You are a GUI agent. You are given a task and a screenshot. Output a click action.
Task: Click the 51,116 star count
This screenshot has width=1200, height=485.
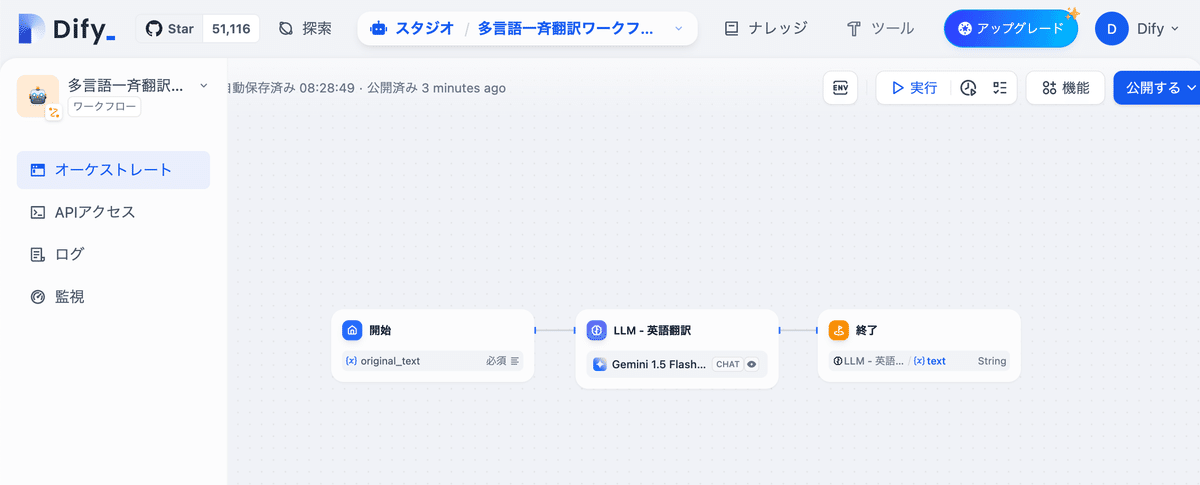231,29
